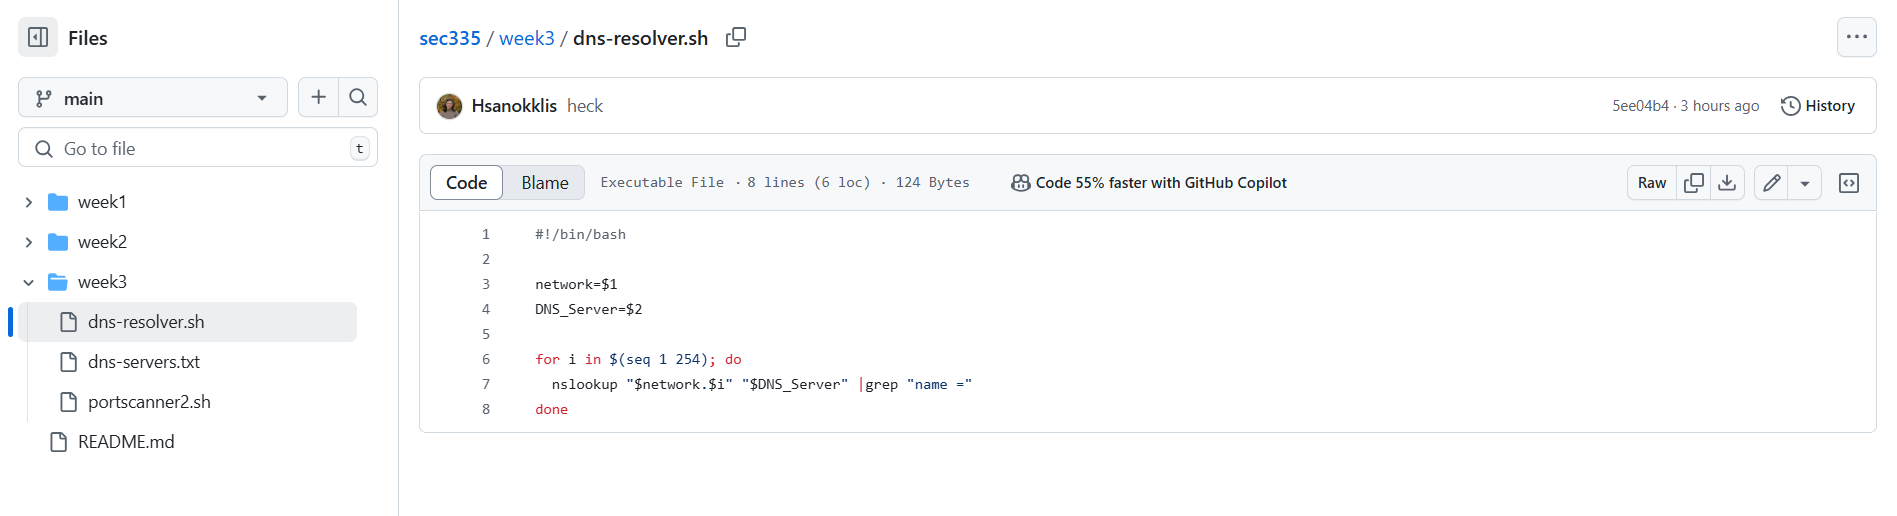Image resolution: width=1897 pixels, height=516 pixels.
Task: Edit file with pencil icon
Action: (x=1772, y=183)
